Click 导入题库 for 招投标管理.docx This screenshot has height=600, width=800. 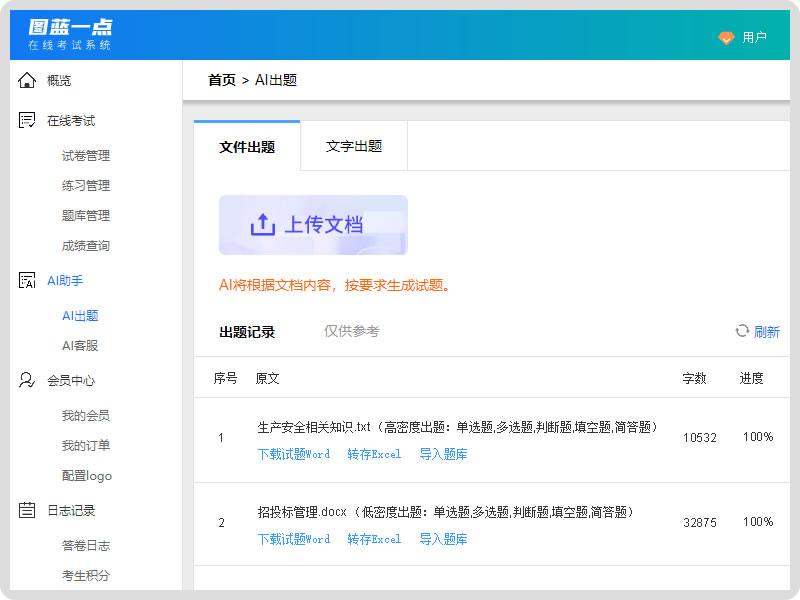pos(443,539)
